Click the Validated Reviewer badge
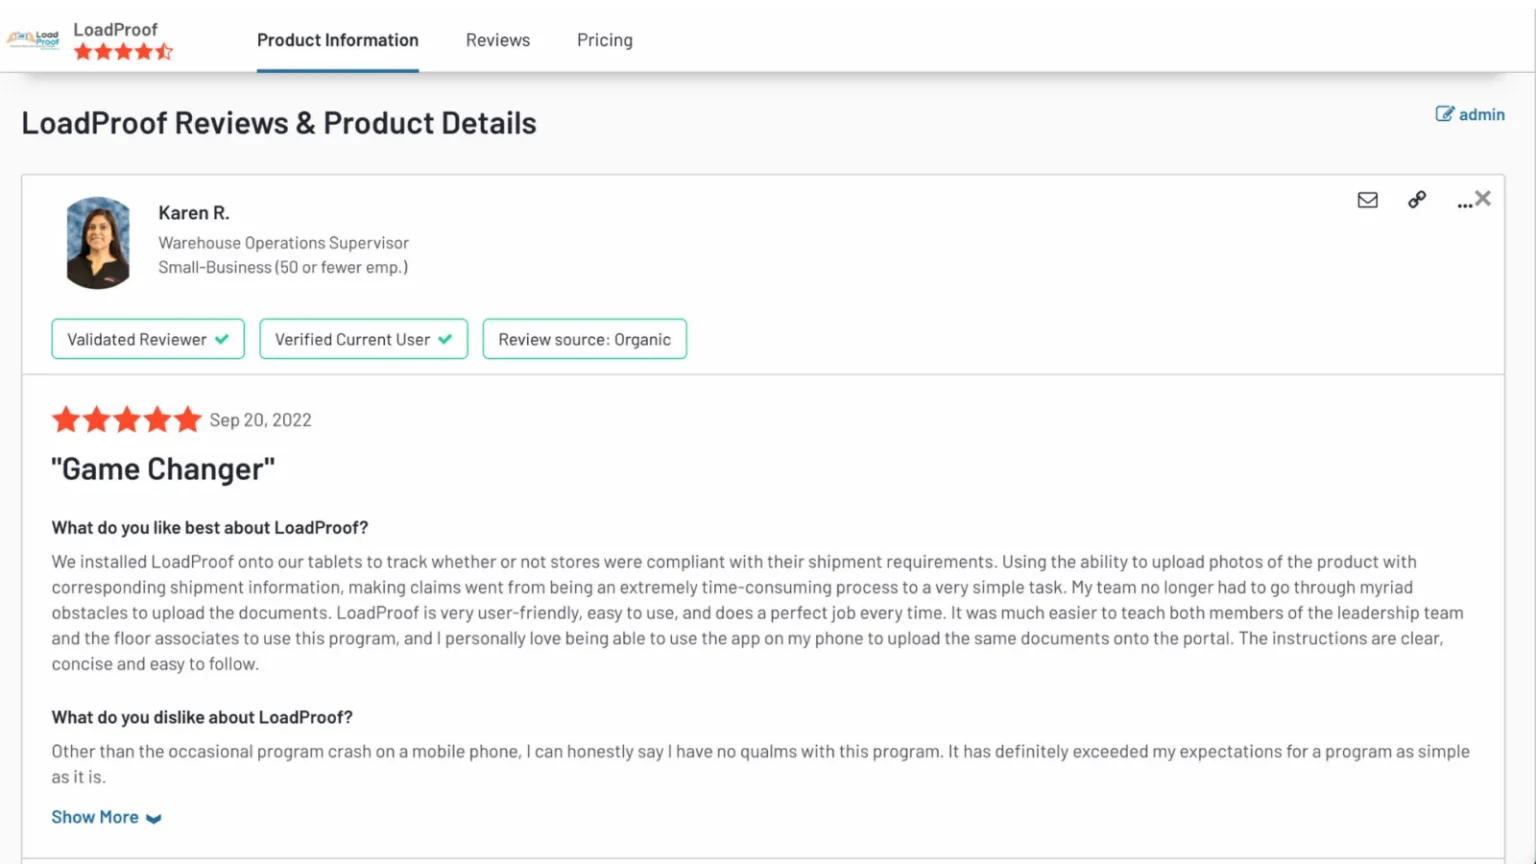 (x=148, y=339)
